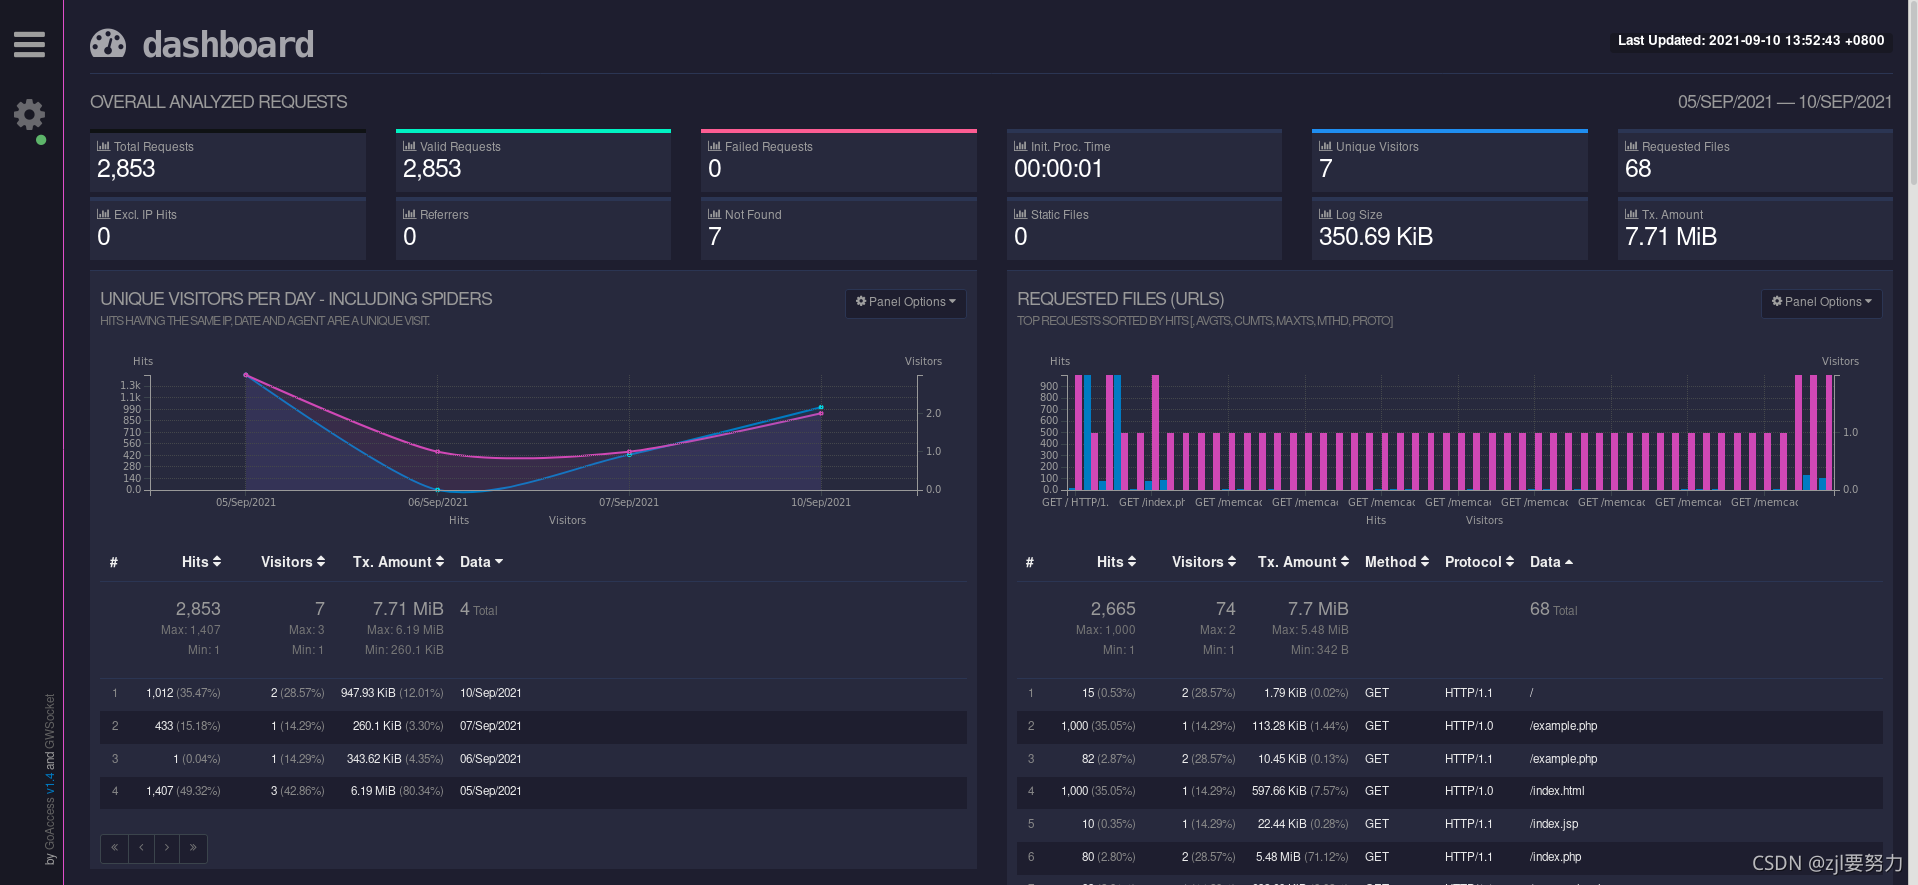Click the dashboard gauge logo icon
The image size is (1918, 885).
click(x=108, y=43)
